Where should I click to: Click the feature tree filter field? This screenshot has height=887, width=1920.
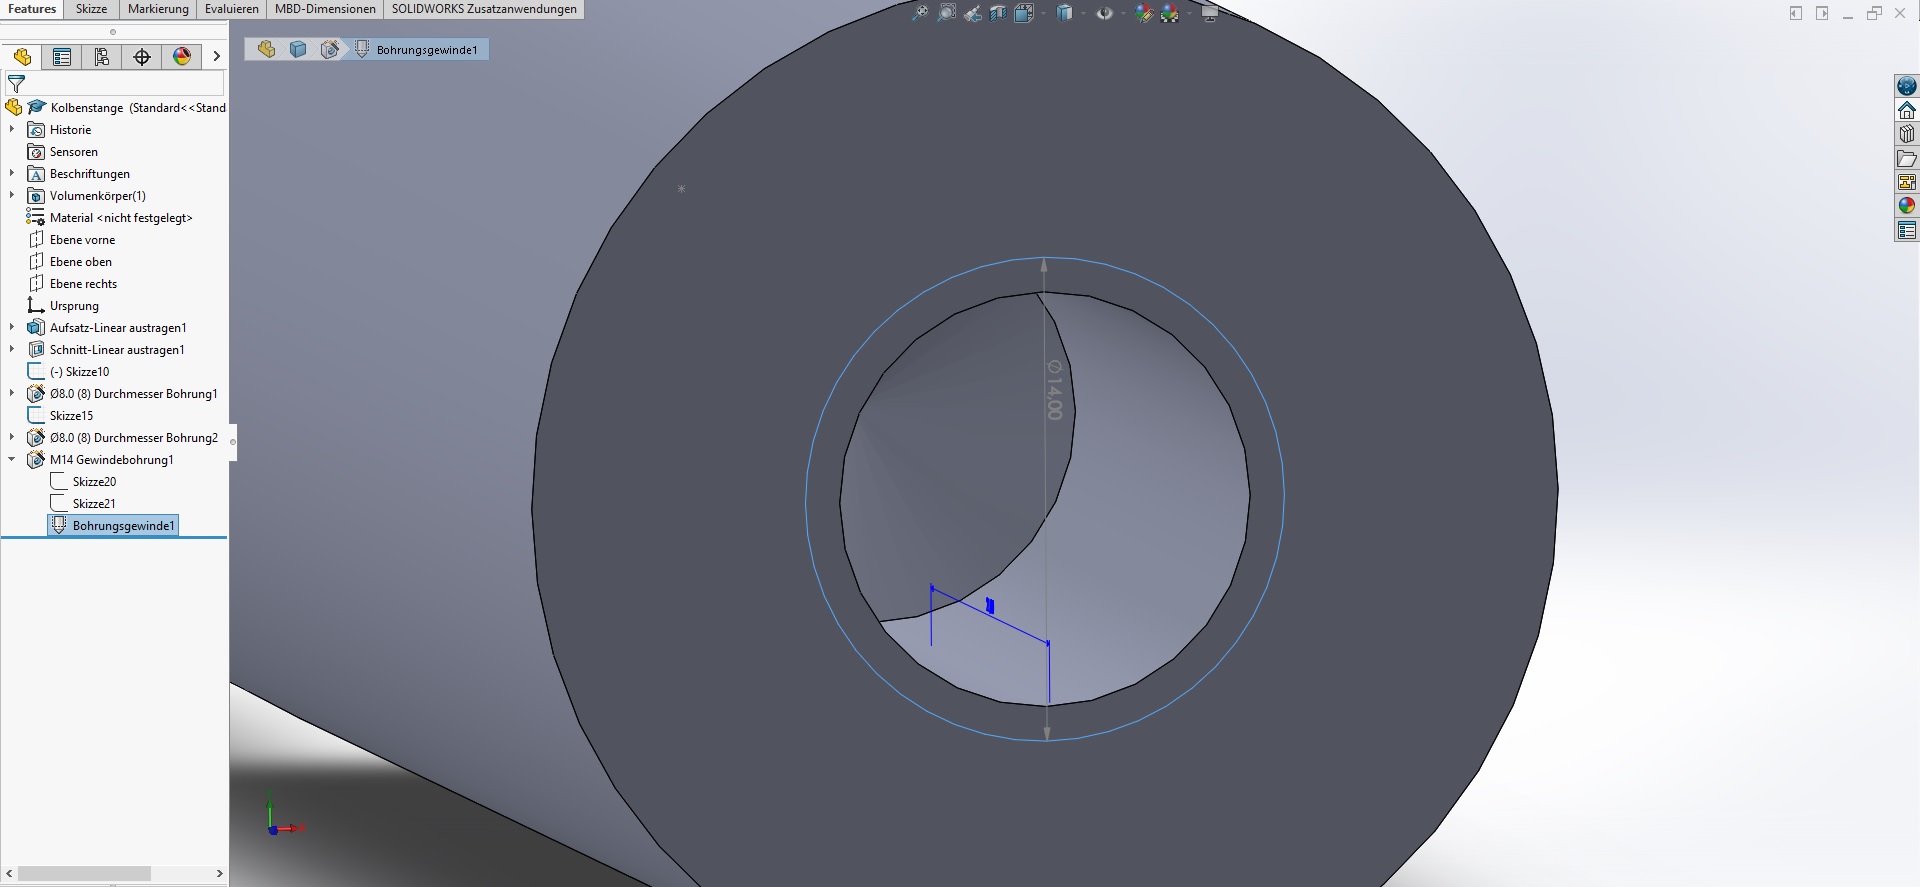point(114,84)
